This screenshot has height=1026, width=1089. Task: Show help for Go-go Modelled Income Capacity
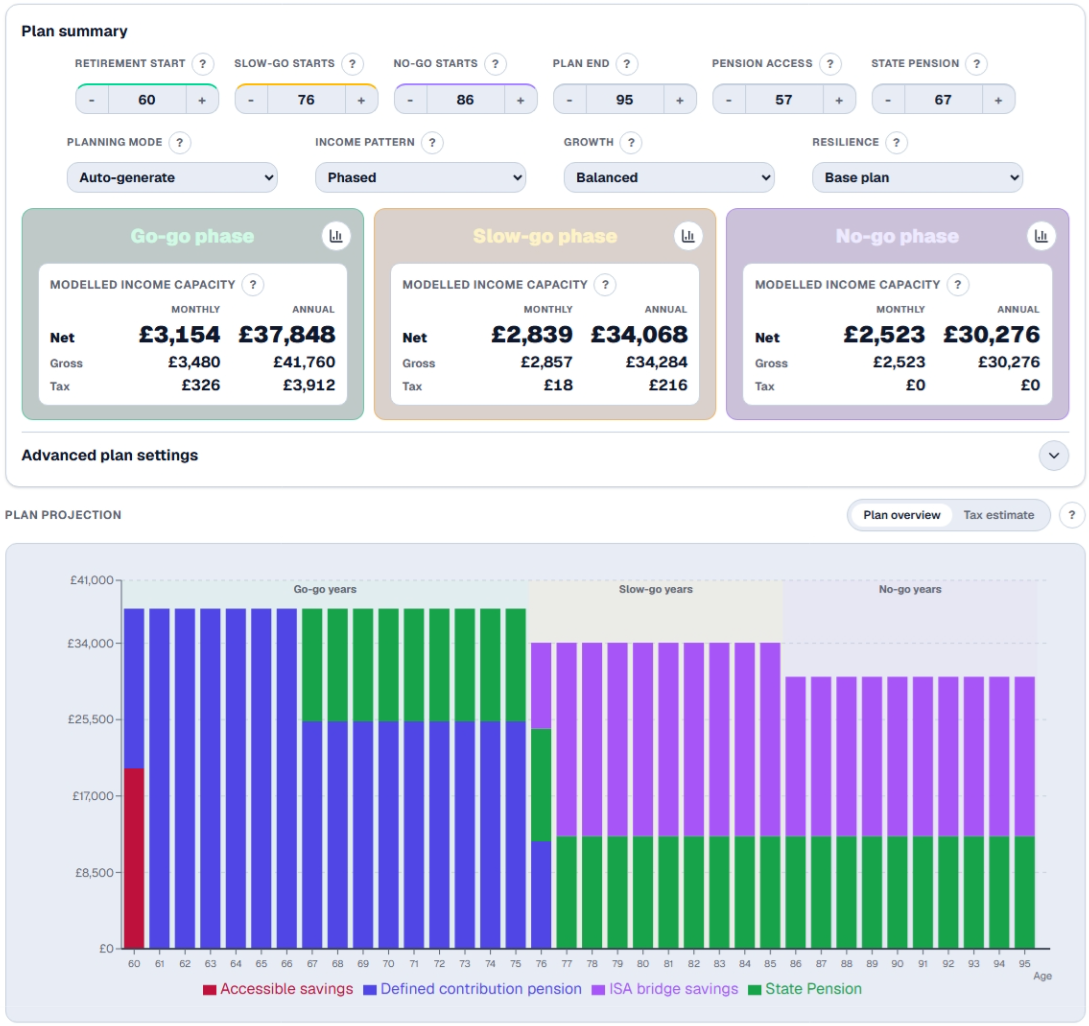coord(253,285)
